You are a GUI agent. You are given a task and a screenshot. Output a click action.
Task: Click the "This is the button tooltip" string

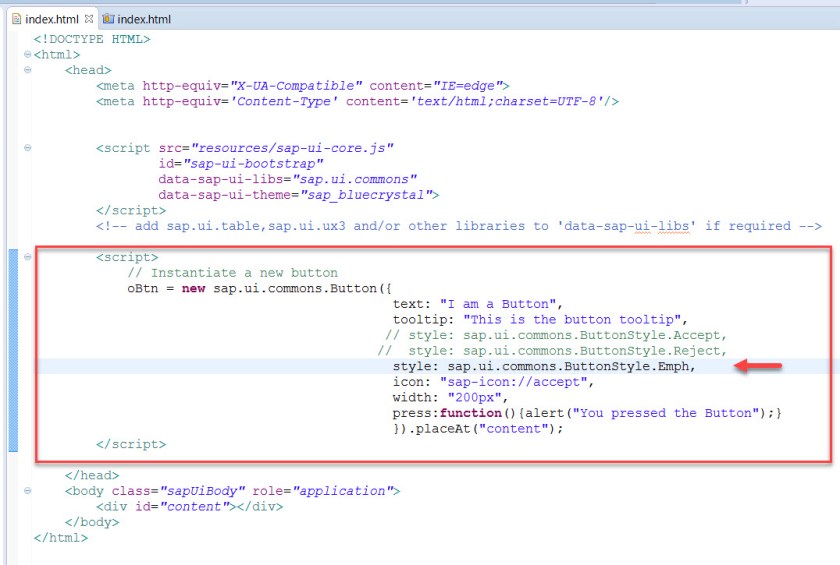(572, 319)
